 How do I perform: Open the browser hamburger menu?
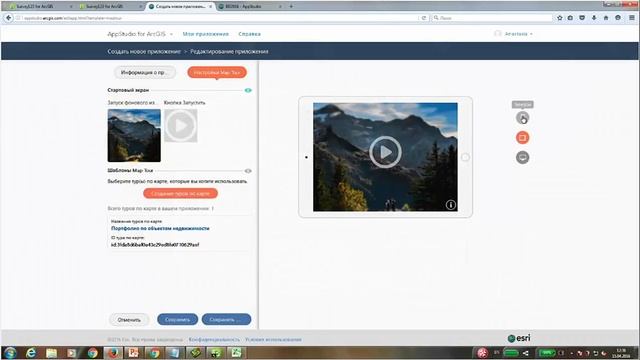[x=632, y=18]
